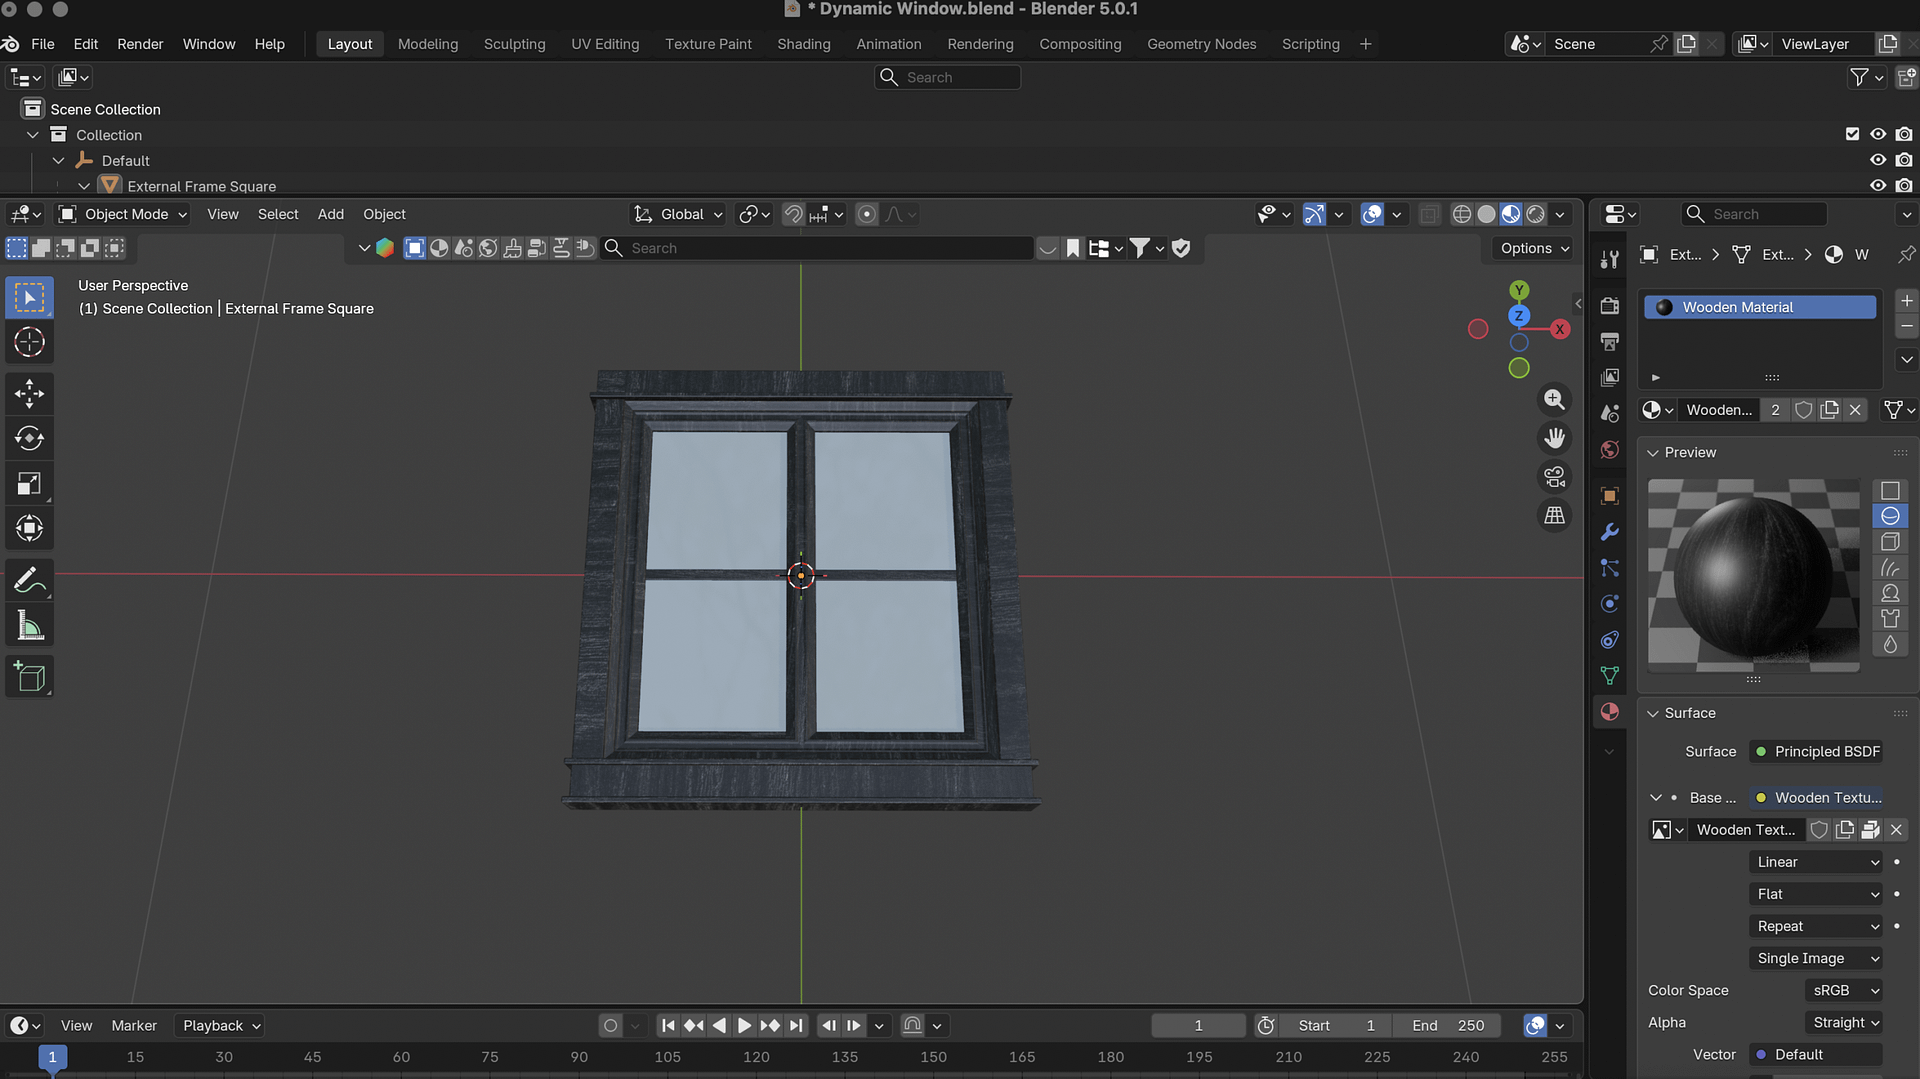Click the Options button in the viewport
Screen dimensions: 1920x1079
(x=1534, y=248)
